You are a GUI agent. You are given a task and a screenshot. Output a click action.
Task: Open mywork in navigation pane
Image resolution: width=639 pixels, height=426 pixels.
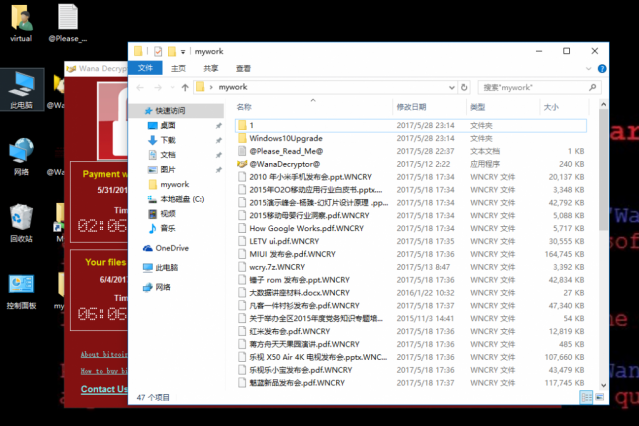pos(174,184)
